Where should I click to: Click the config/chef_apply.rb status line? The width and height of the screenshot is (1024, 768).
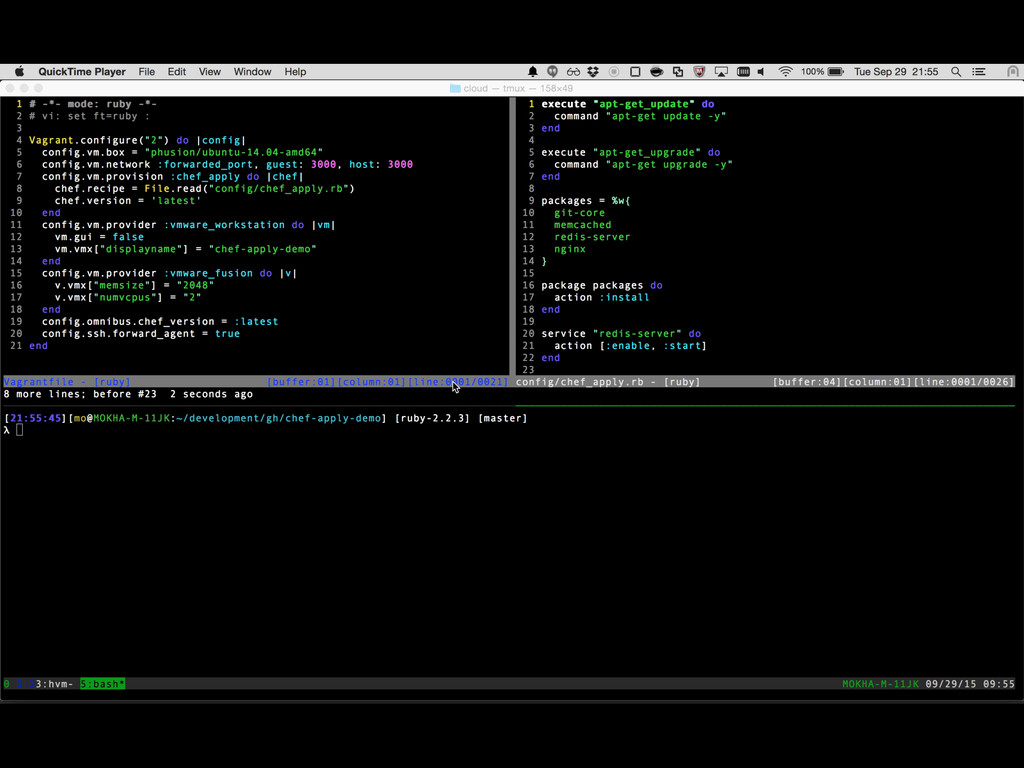tap(607, 382)
